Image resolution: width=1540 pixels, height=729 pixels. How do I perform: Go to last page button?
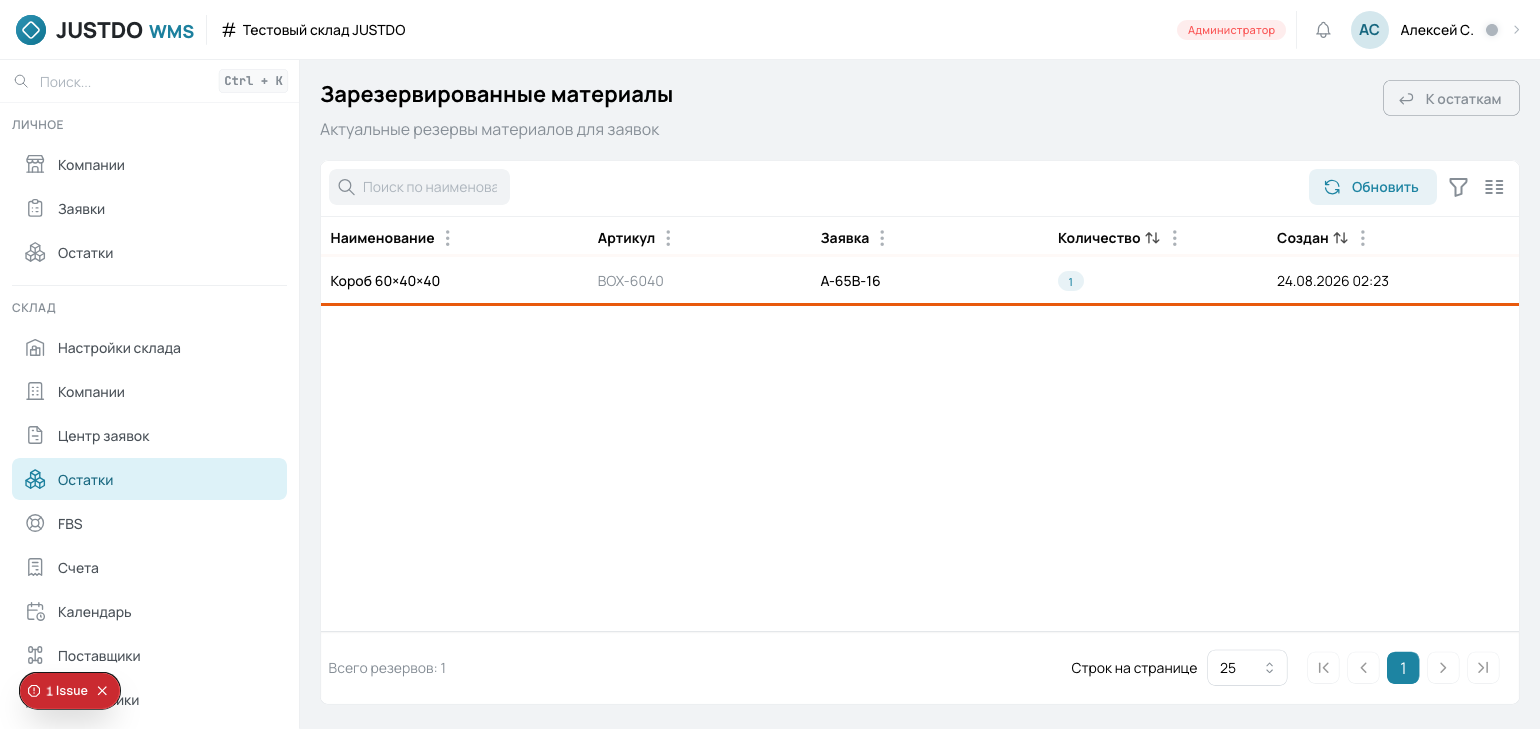coord(1483,668)
